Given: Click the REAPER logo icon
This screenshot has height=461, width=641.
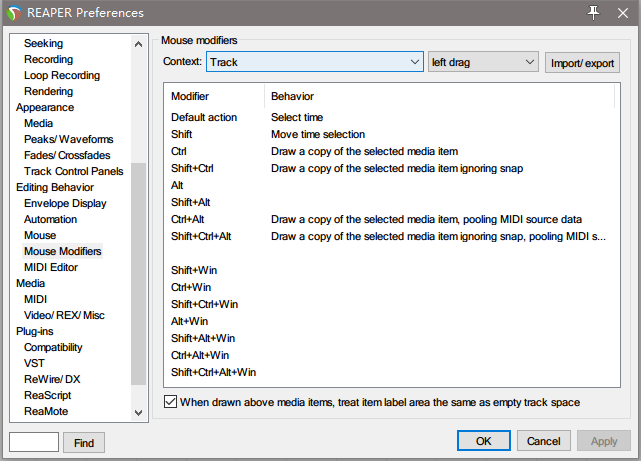Looking at the screenshot, I should [x=14, y=13].
